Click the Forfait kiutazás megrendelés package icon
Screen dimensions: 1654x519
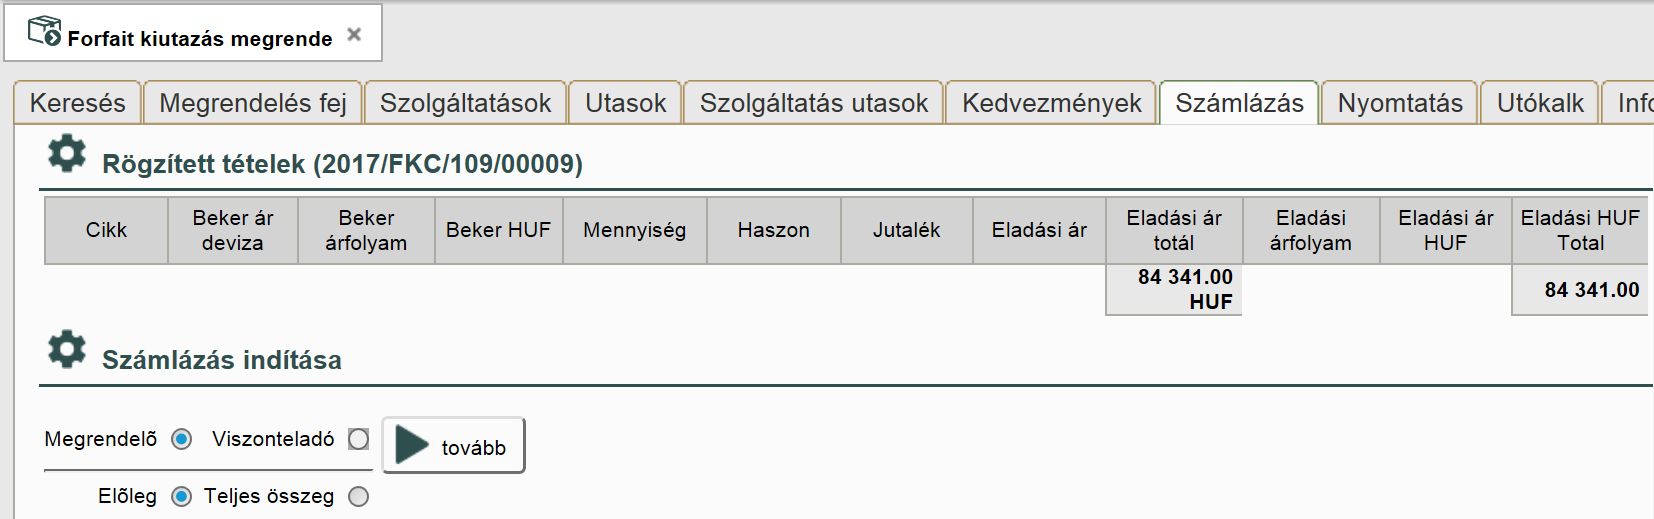pos(44,32)
